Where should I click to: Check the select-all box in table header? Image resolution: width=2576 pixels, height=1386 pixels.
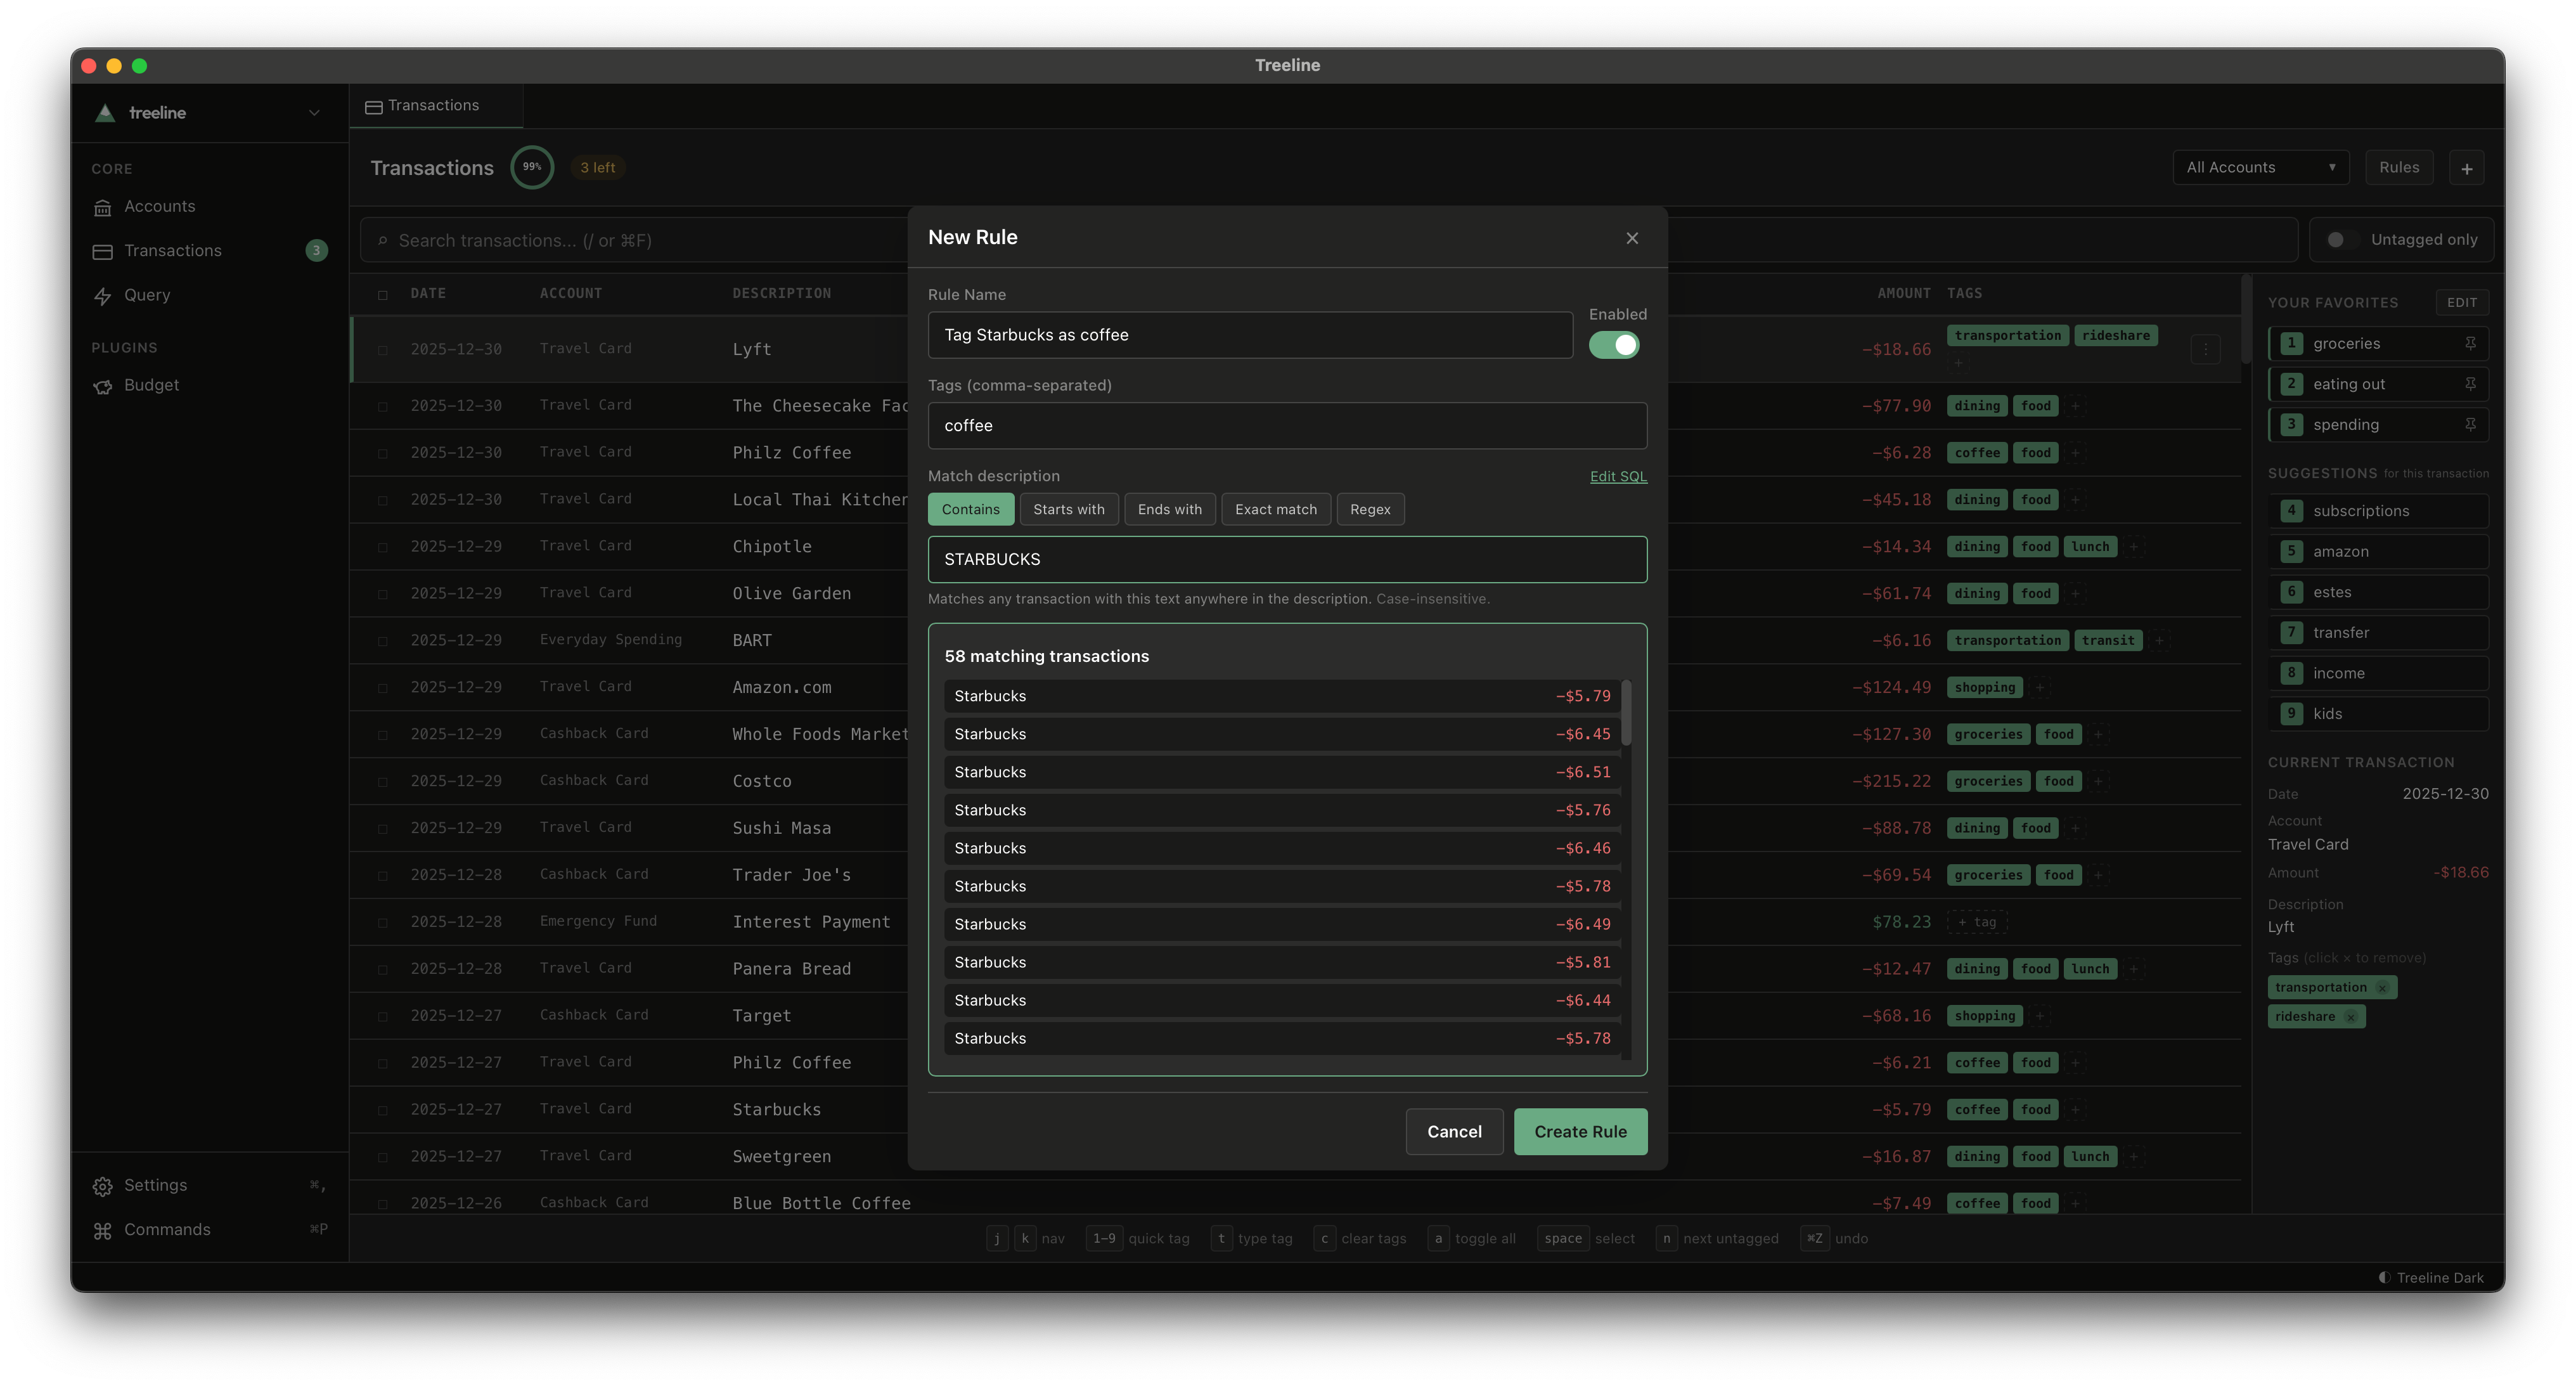pyautogui.click(x=382, y=294)
